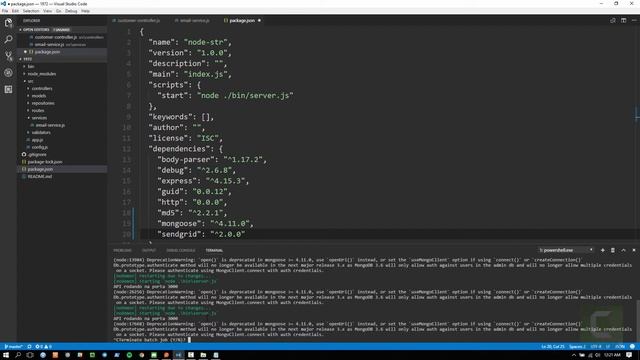The image size is (640, 360).
Task: Click the UTF-8 encoding selector
Action: [596, 347]
